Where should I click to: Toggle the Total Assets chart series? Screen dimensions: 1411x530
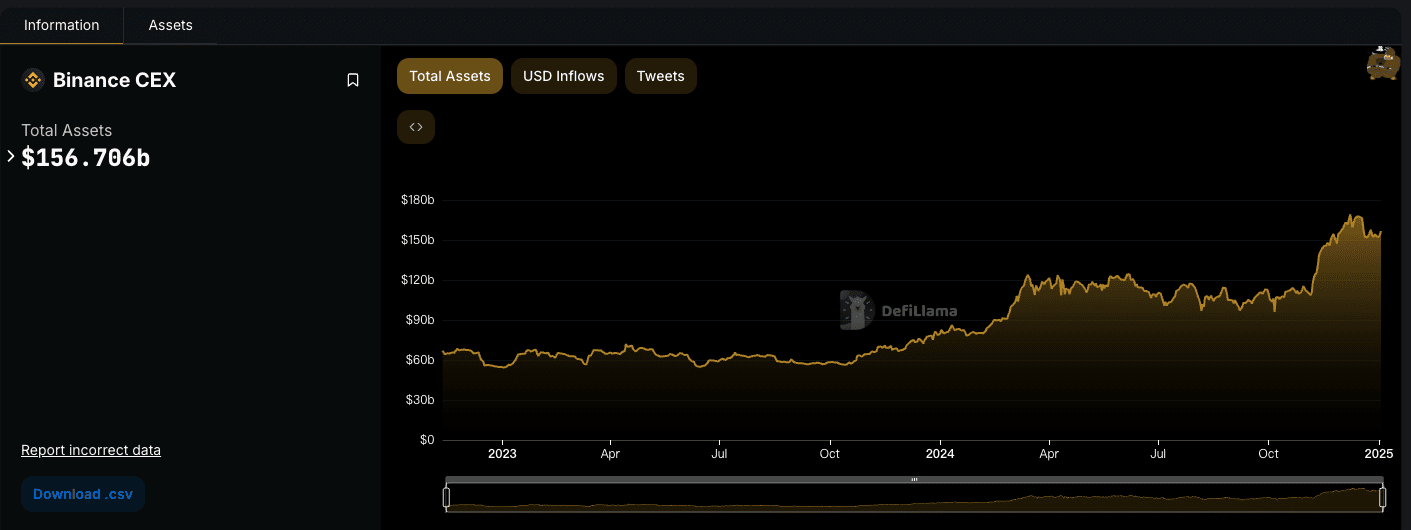(450, 76)
